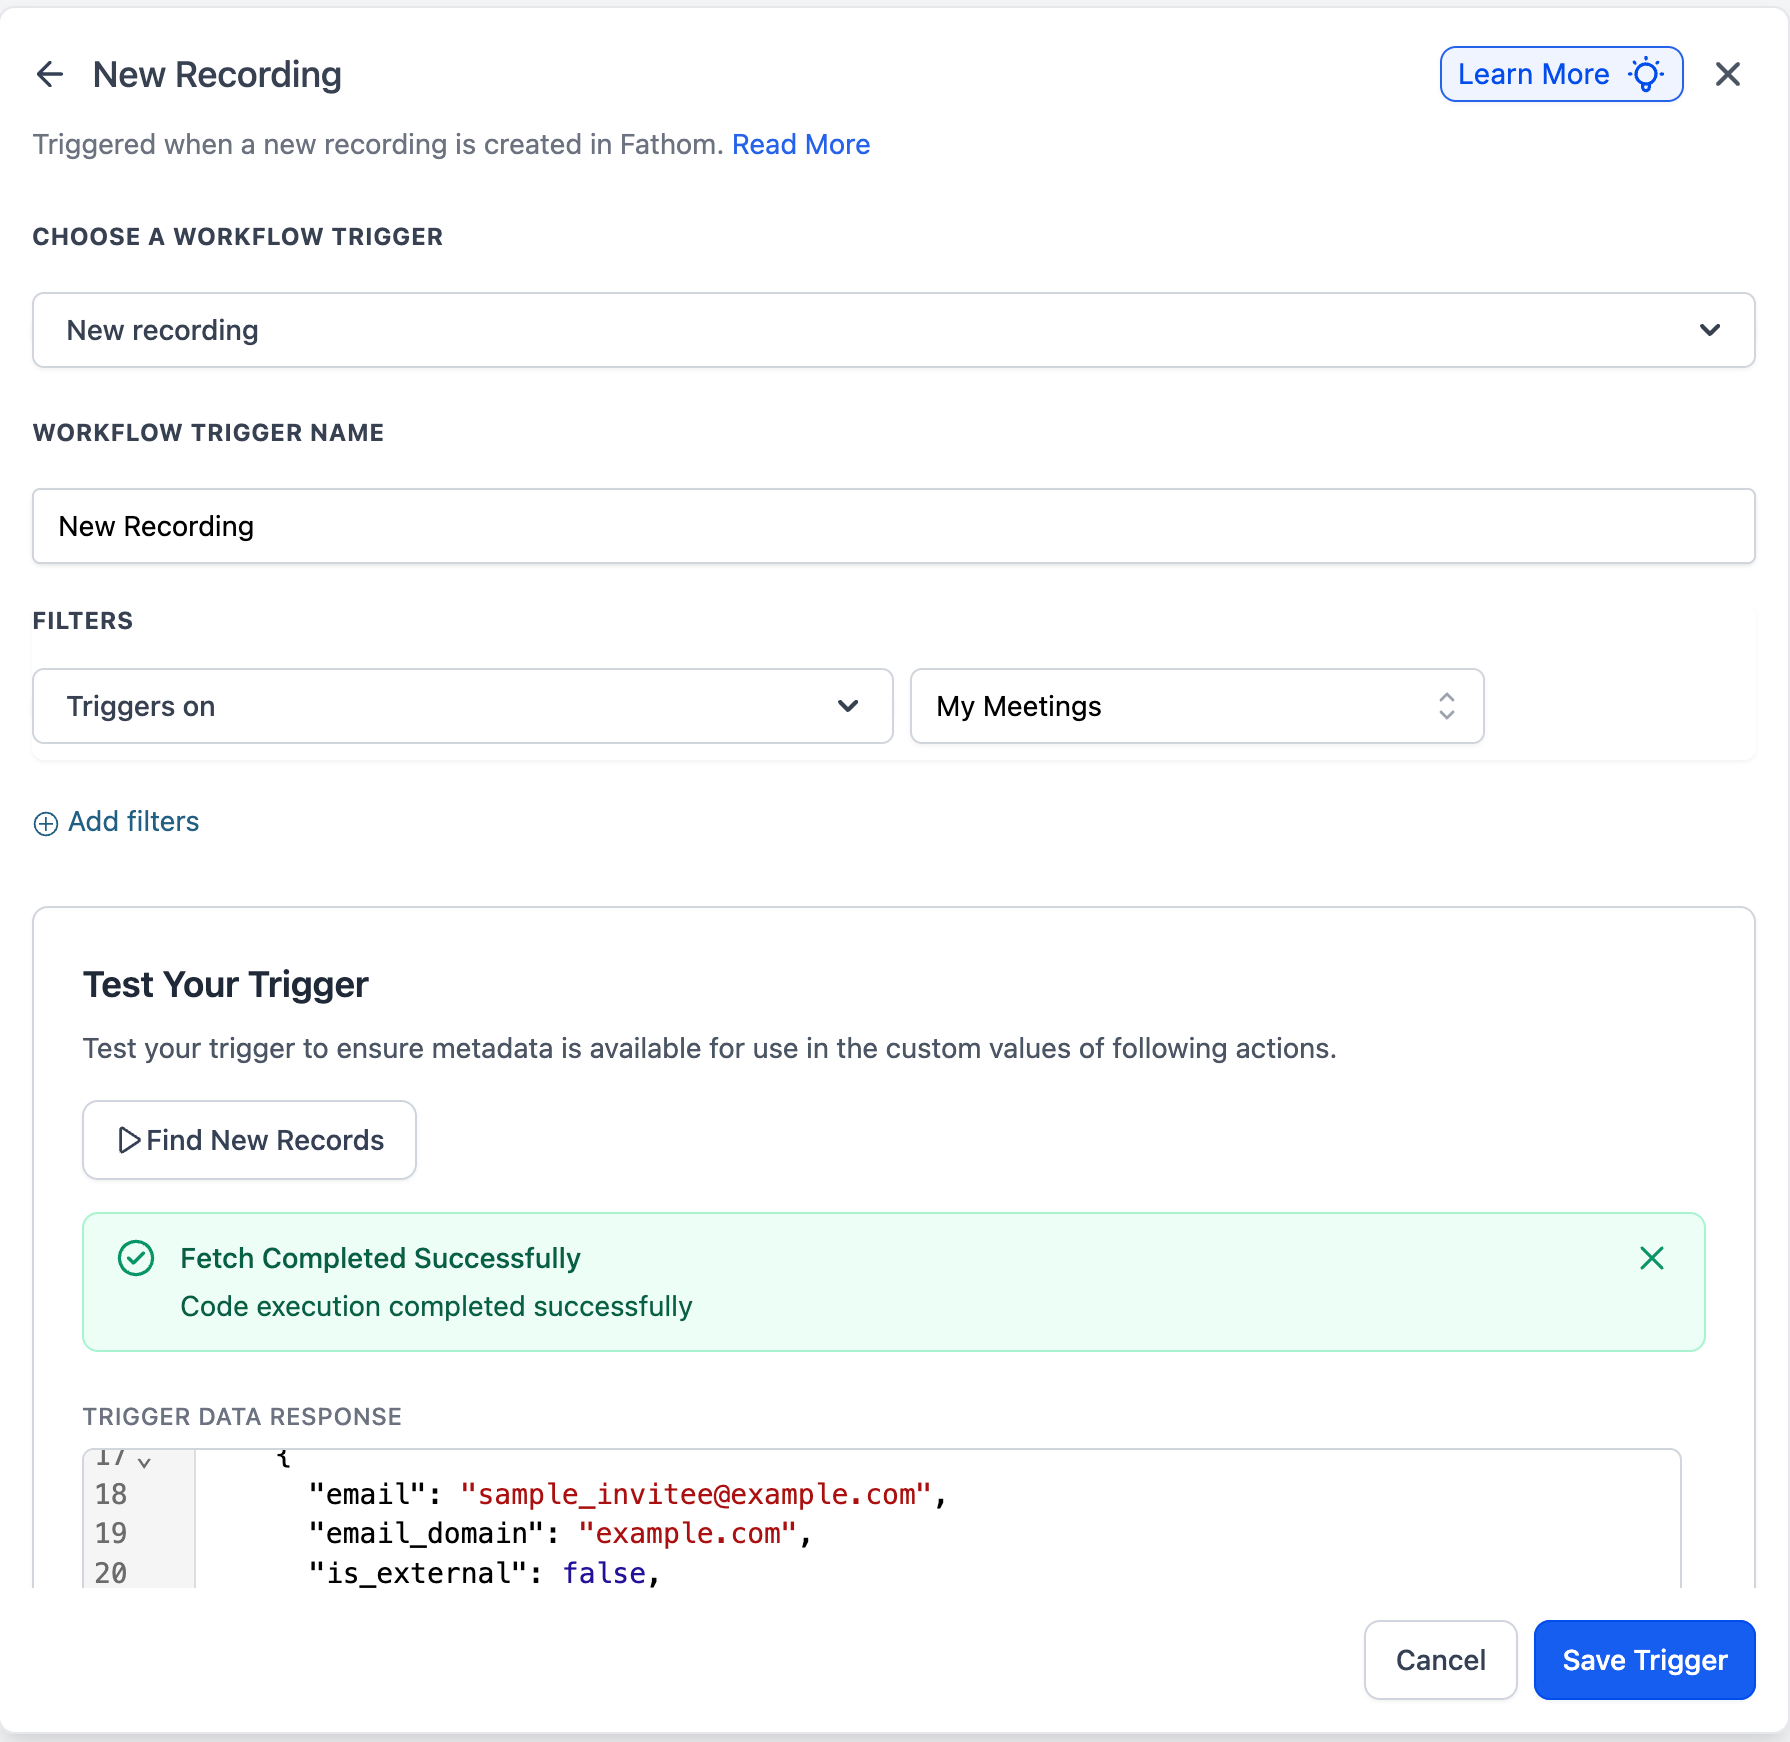Click the play icon on Find New Records
This screenshot has width=1790, height=1742.
pyautogui.click(x=129, y=1140)
